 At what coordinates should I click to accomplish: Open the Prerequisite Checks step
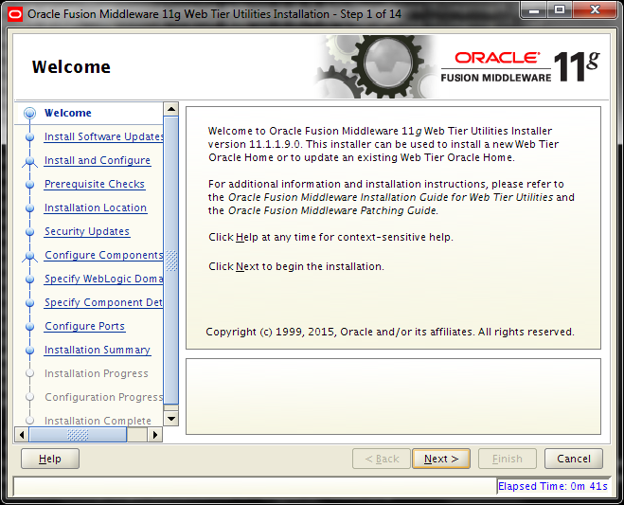point(94,184)
